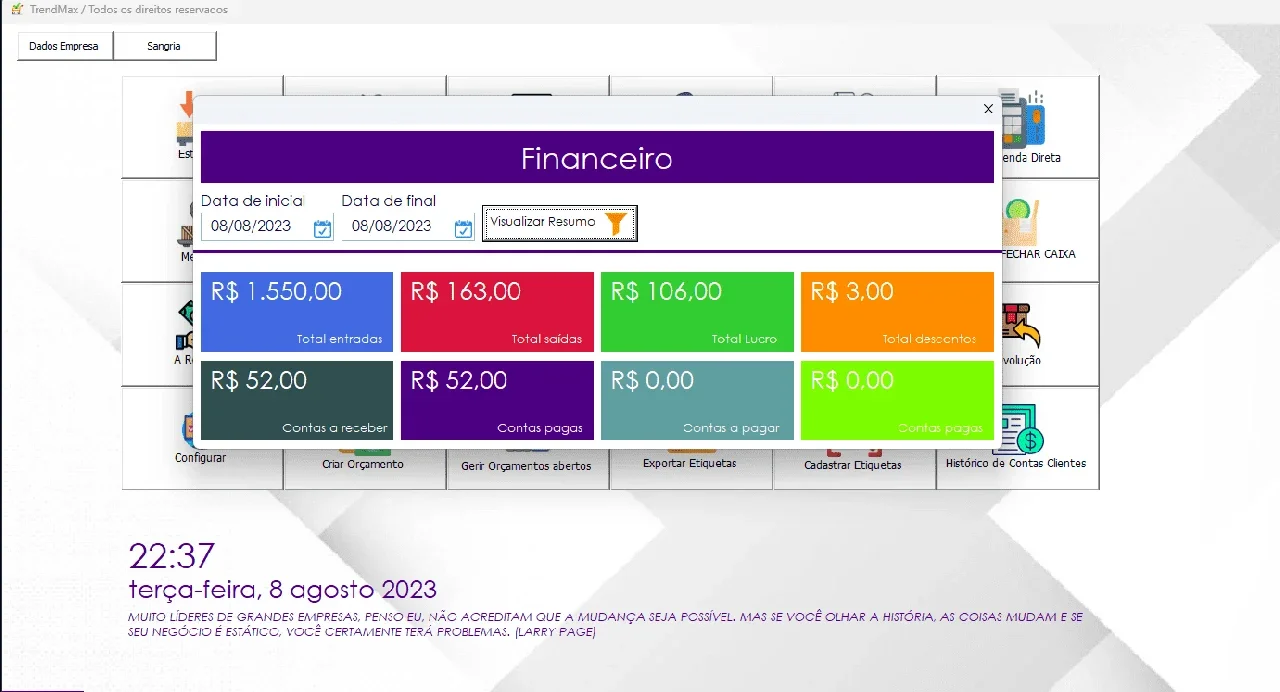Open the Dados Empresa menu button
The height and width of the screenshot is (692, 1280).
[x=65, y=46]
